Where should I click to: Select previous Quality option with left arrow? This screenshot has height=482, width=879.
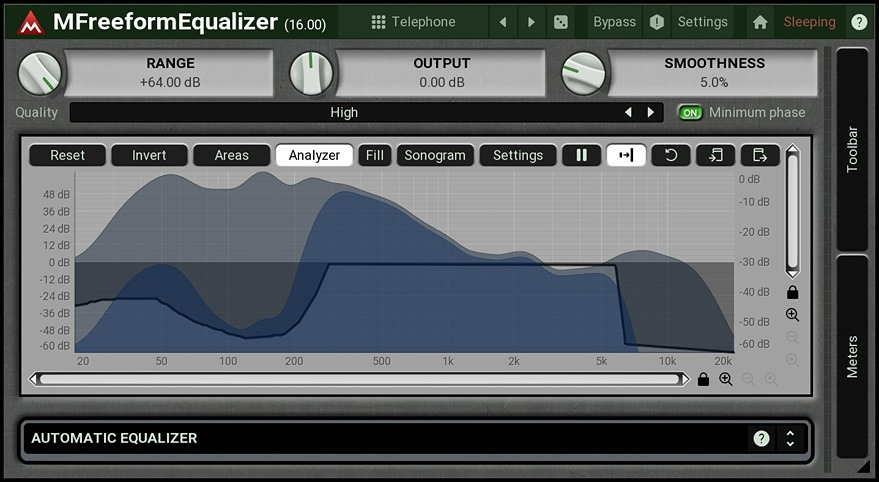628,113
